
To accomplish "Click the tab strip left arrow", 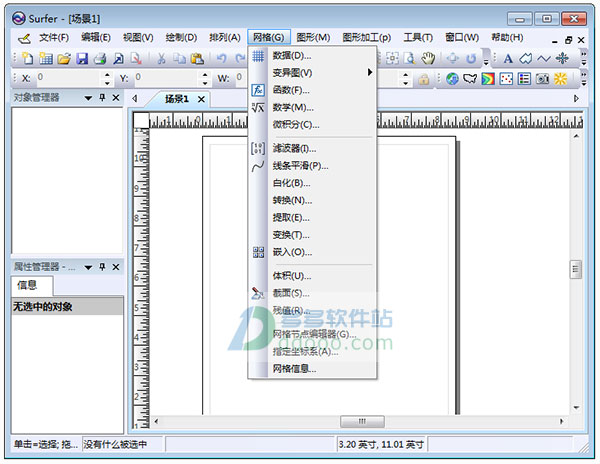I will coord(135,99).
